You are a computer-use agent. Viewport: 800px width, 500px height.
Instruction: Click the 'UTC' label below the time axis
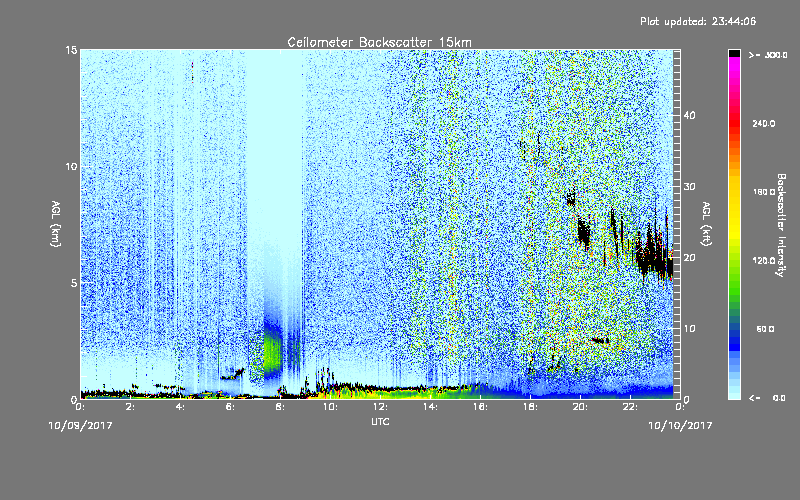coord(380,421)
